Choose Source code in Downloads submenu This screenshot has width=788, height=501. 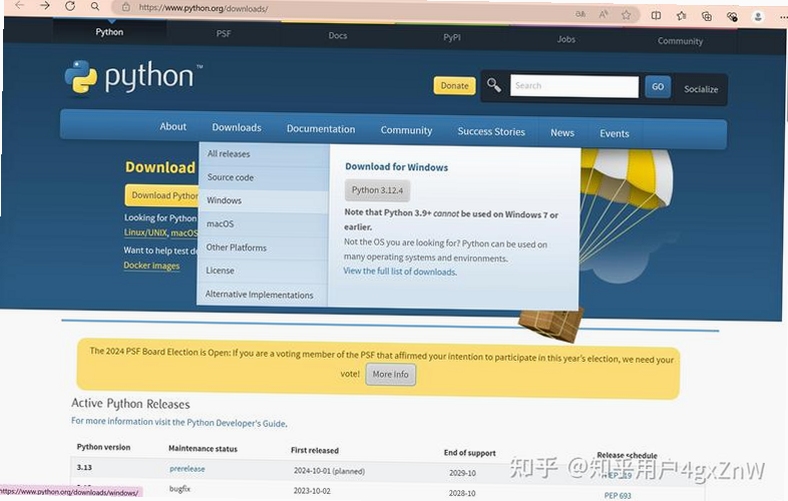click(264, 178)
